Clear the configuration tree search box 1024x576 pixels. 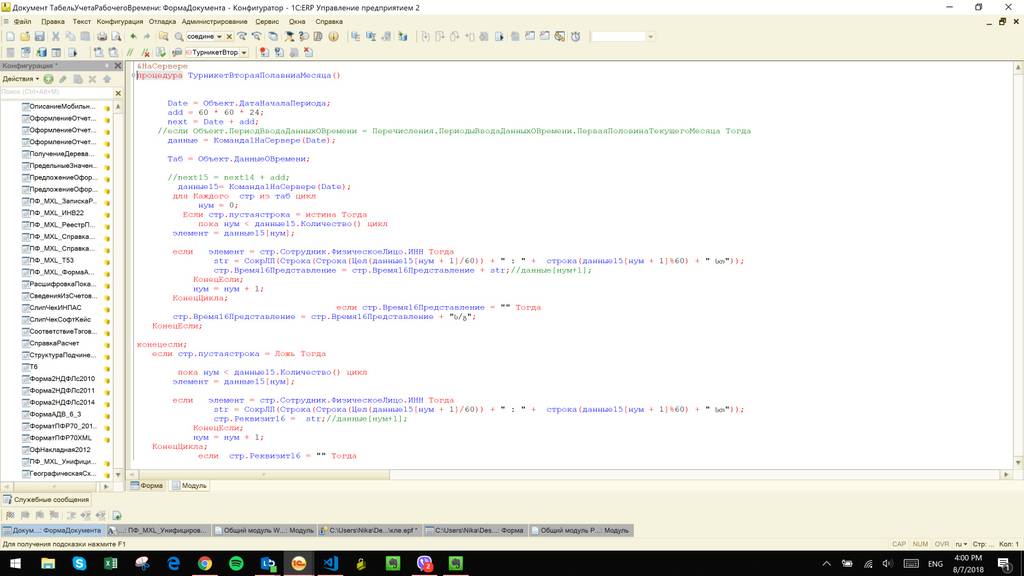click(118, 93)
